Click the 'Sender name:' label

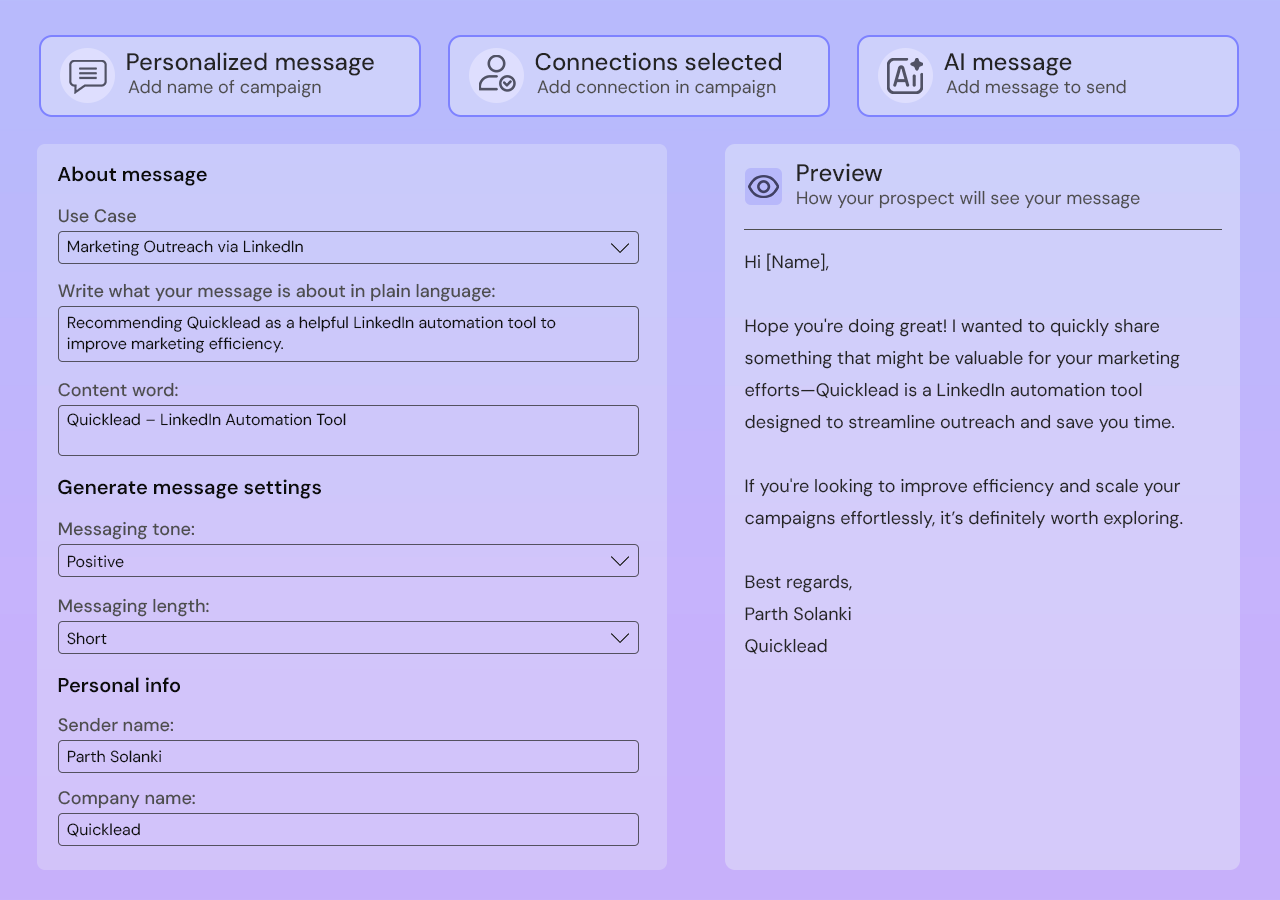click(116, 725)
